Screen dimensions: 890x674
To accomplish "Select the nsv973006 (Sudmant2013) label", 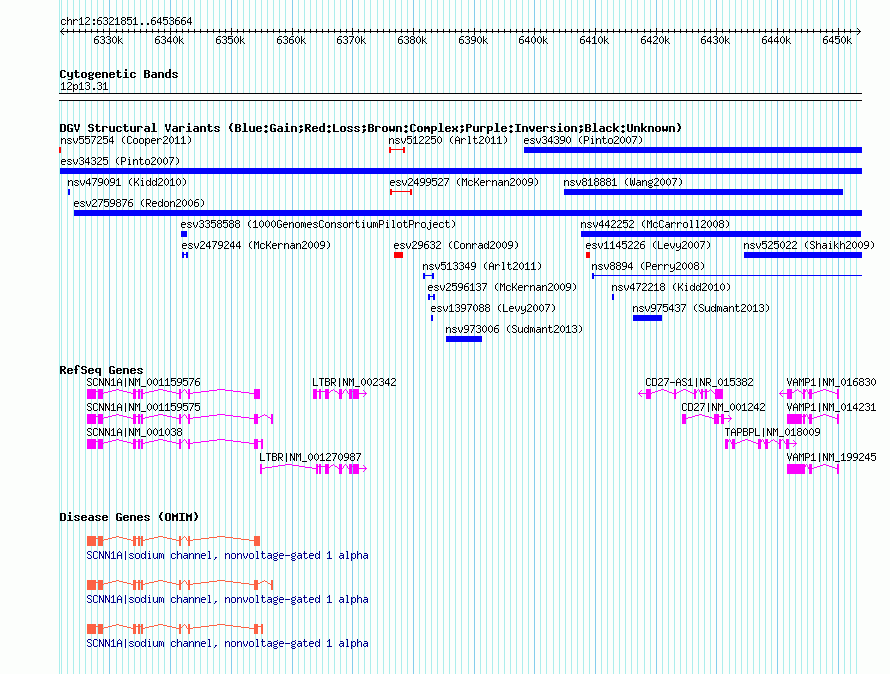I will tap(514, 329).
